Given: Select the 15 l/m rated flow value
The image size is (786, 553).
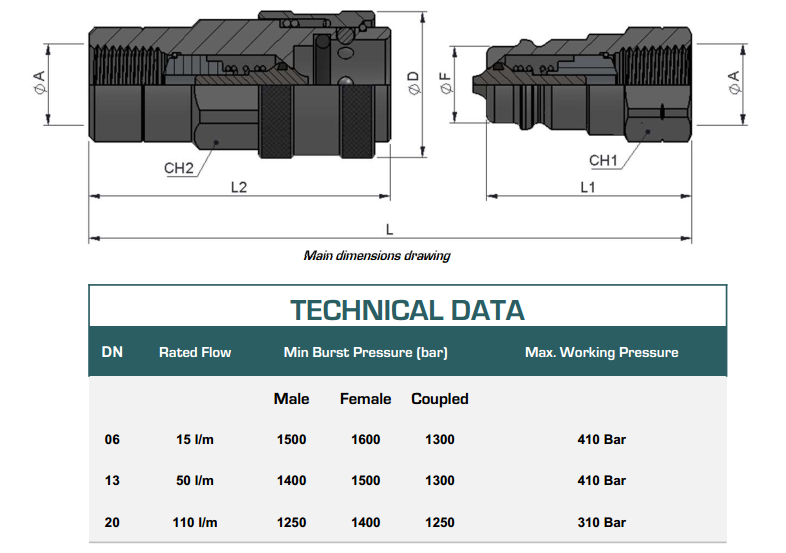Looking at the screenshot, I should click(x=195, y=440).
